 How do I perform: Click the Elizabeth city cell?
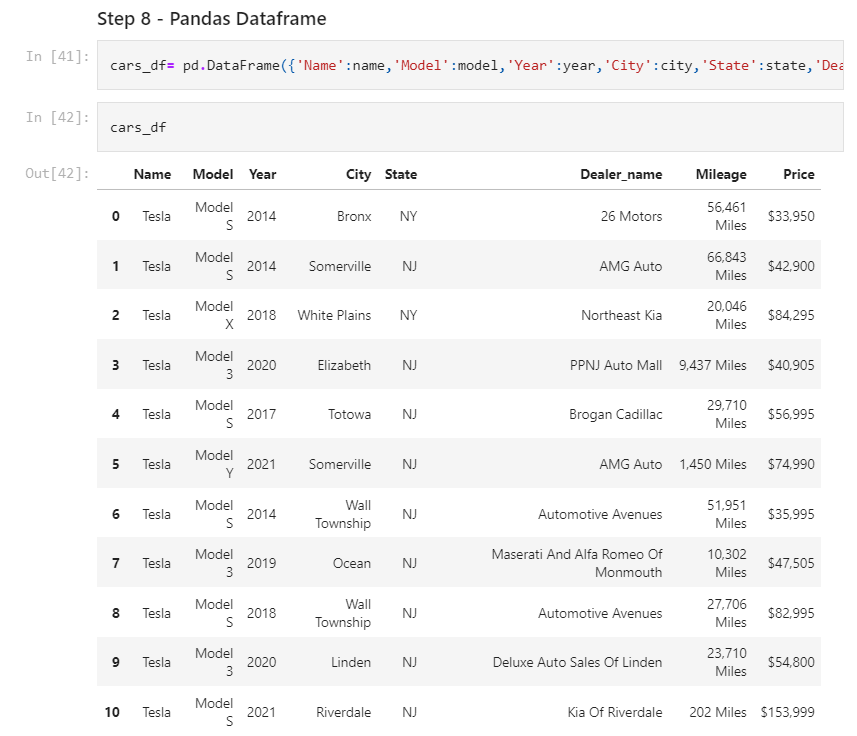[344, 365]
